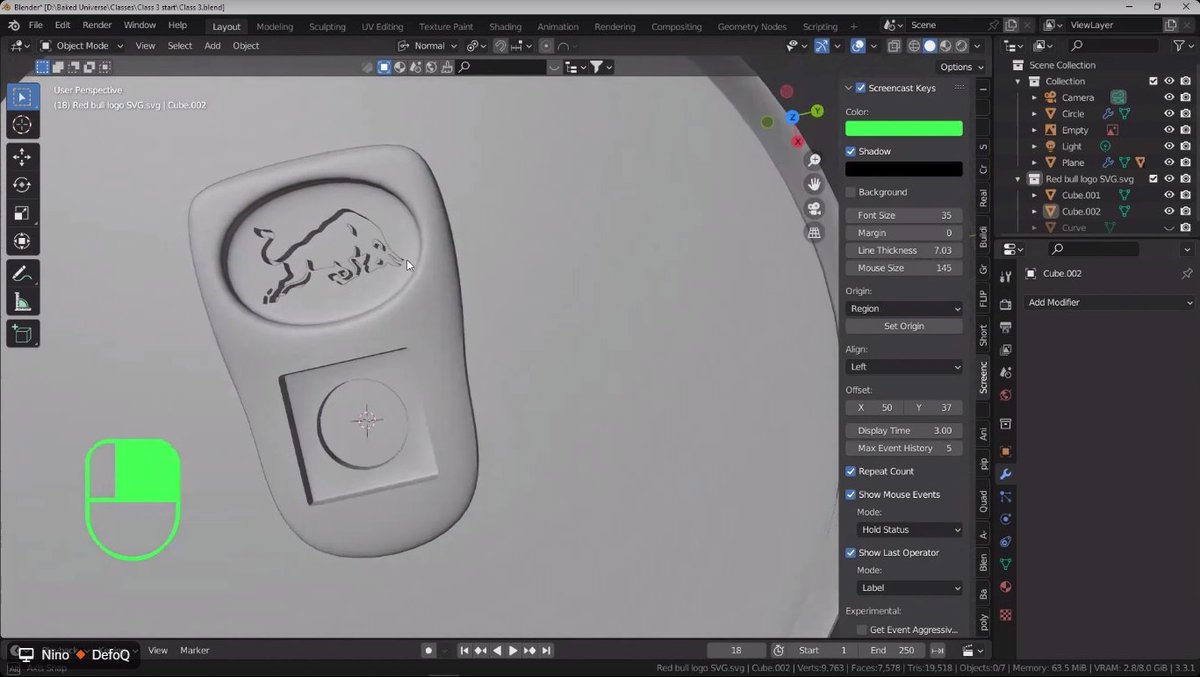This screenshot has width=1200, height=677.
Task: Select the Scale tool
Action: pyautogui.click(x=23, y=213)
